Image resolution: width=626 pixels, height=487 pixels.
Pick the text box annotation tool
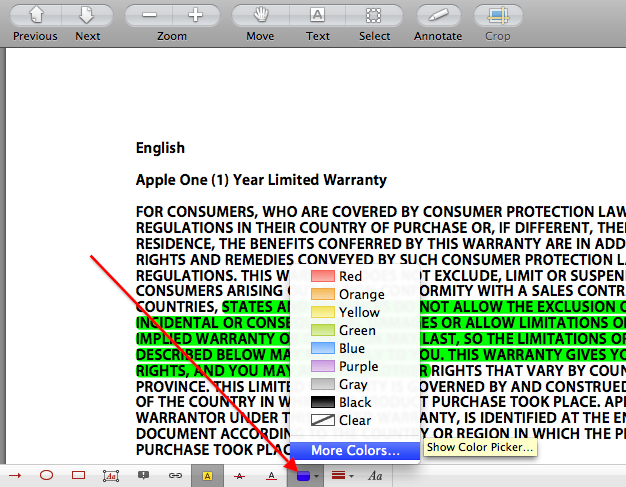pyautogui.click(x=111, y=475)
